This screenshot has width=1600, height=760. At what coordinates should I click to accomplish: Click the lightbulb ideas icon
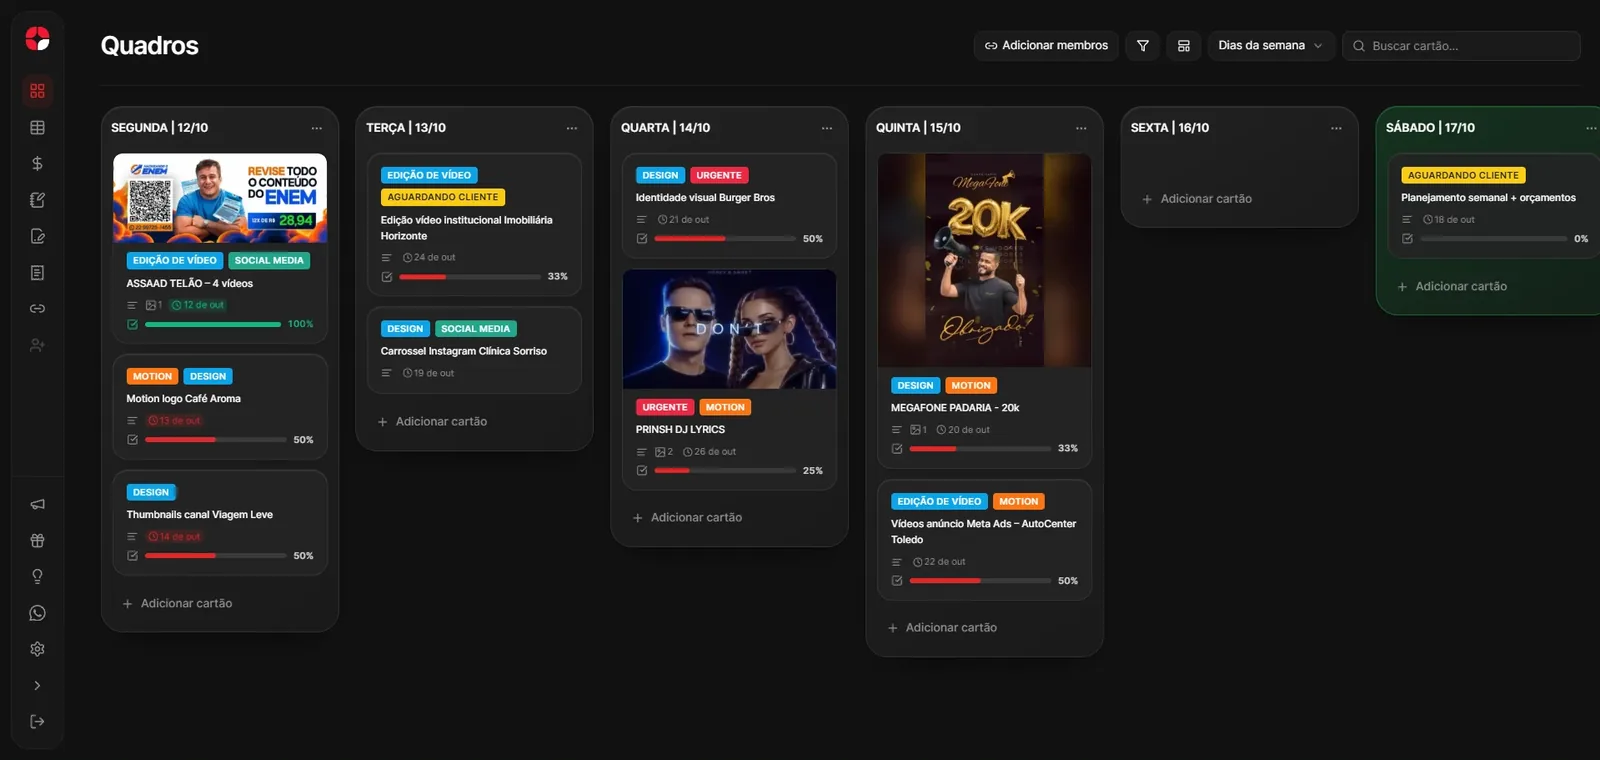(x=37, y=577)
